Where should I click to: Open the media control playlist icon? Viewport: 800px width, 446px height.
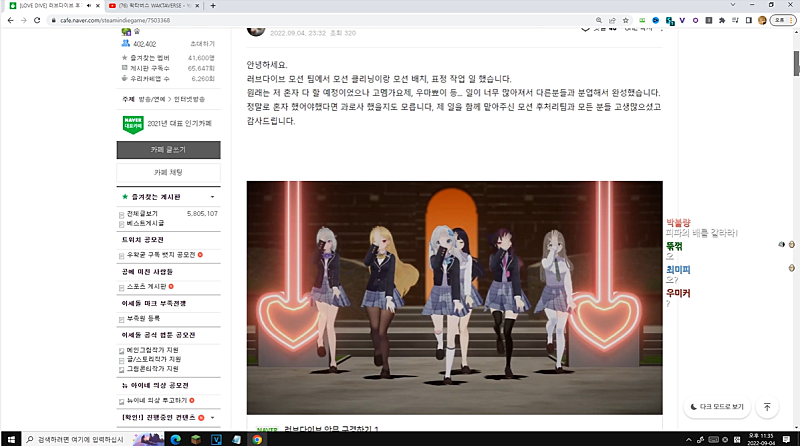(x=735, y=20)
